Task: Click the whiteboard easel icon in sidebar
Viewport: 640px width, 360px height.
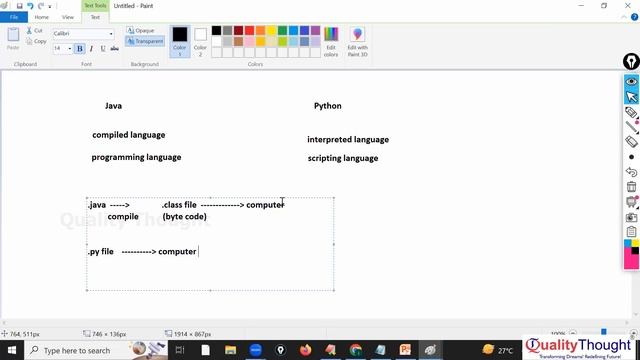Action: pos(631,202)
